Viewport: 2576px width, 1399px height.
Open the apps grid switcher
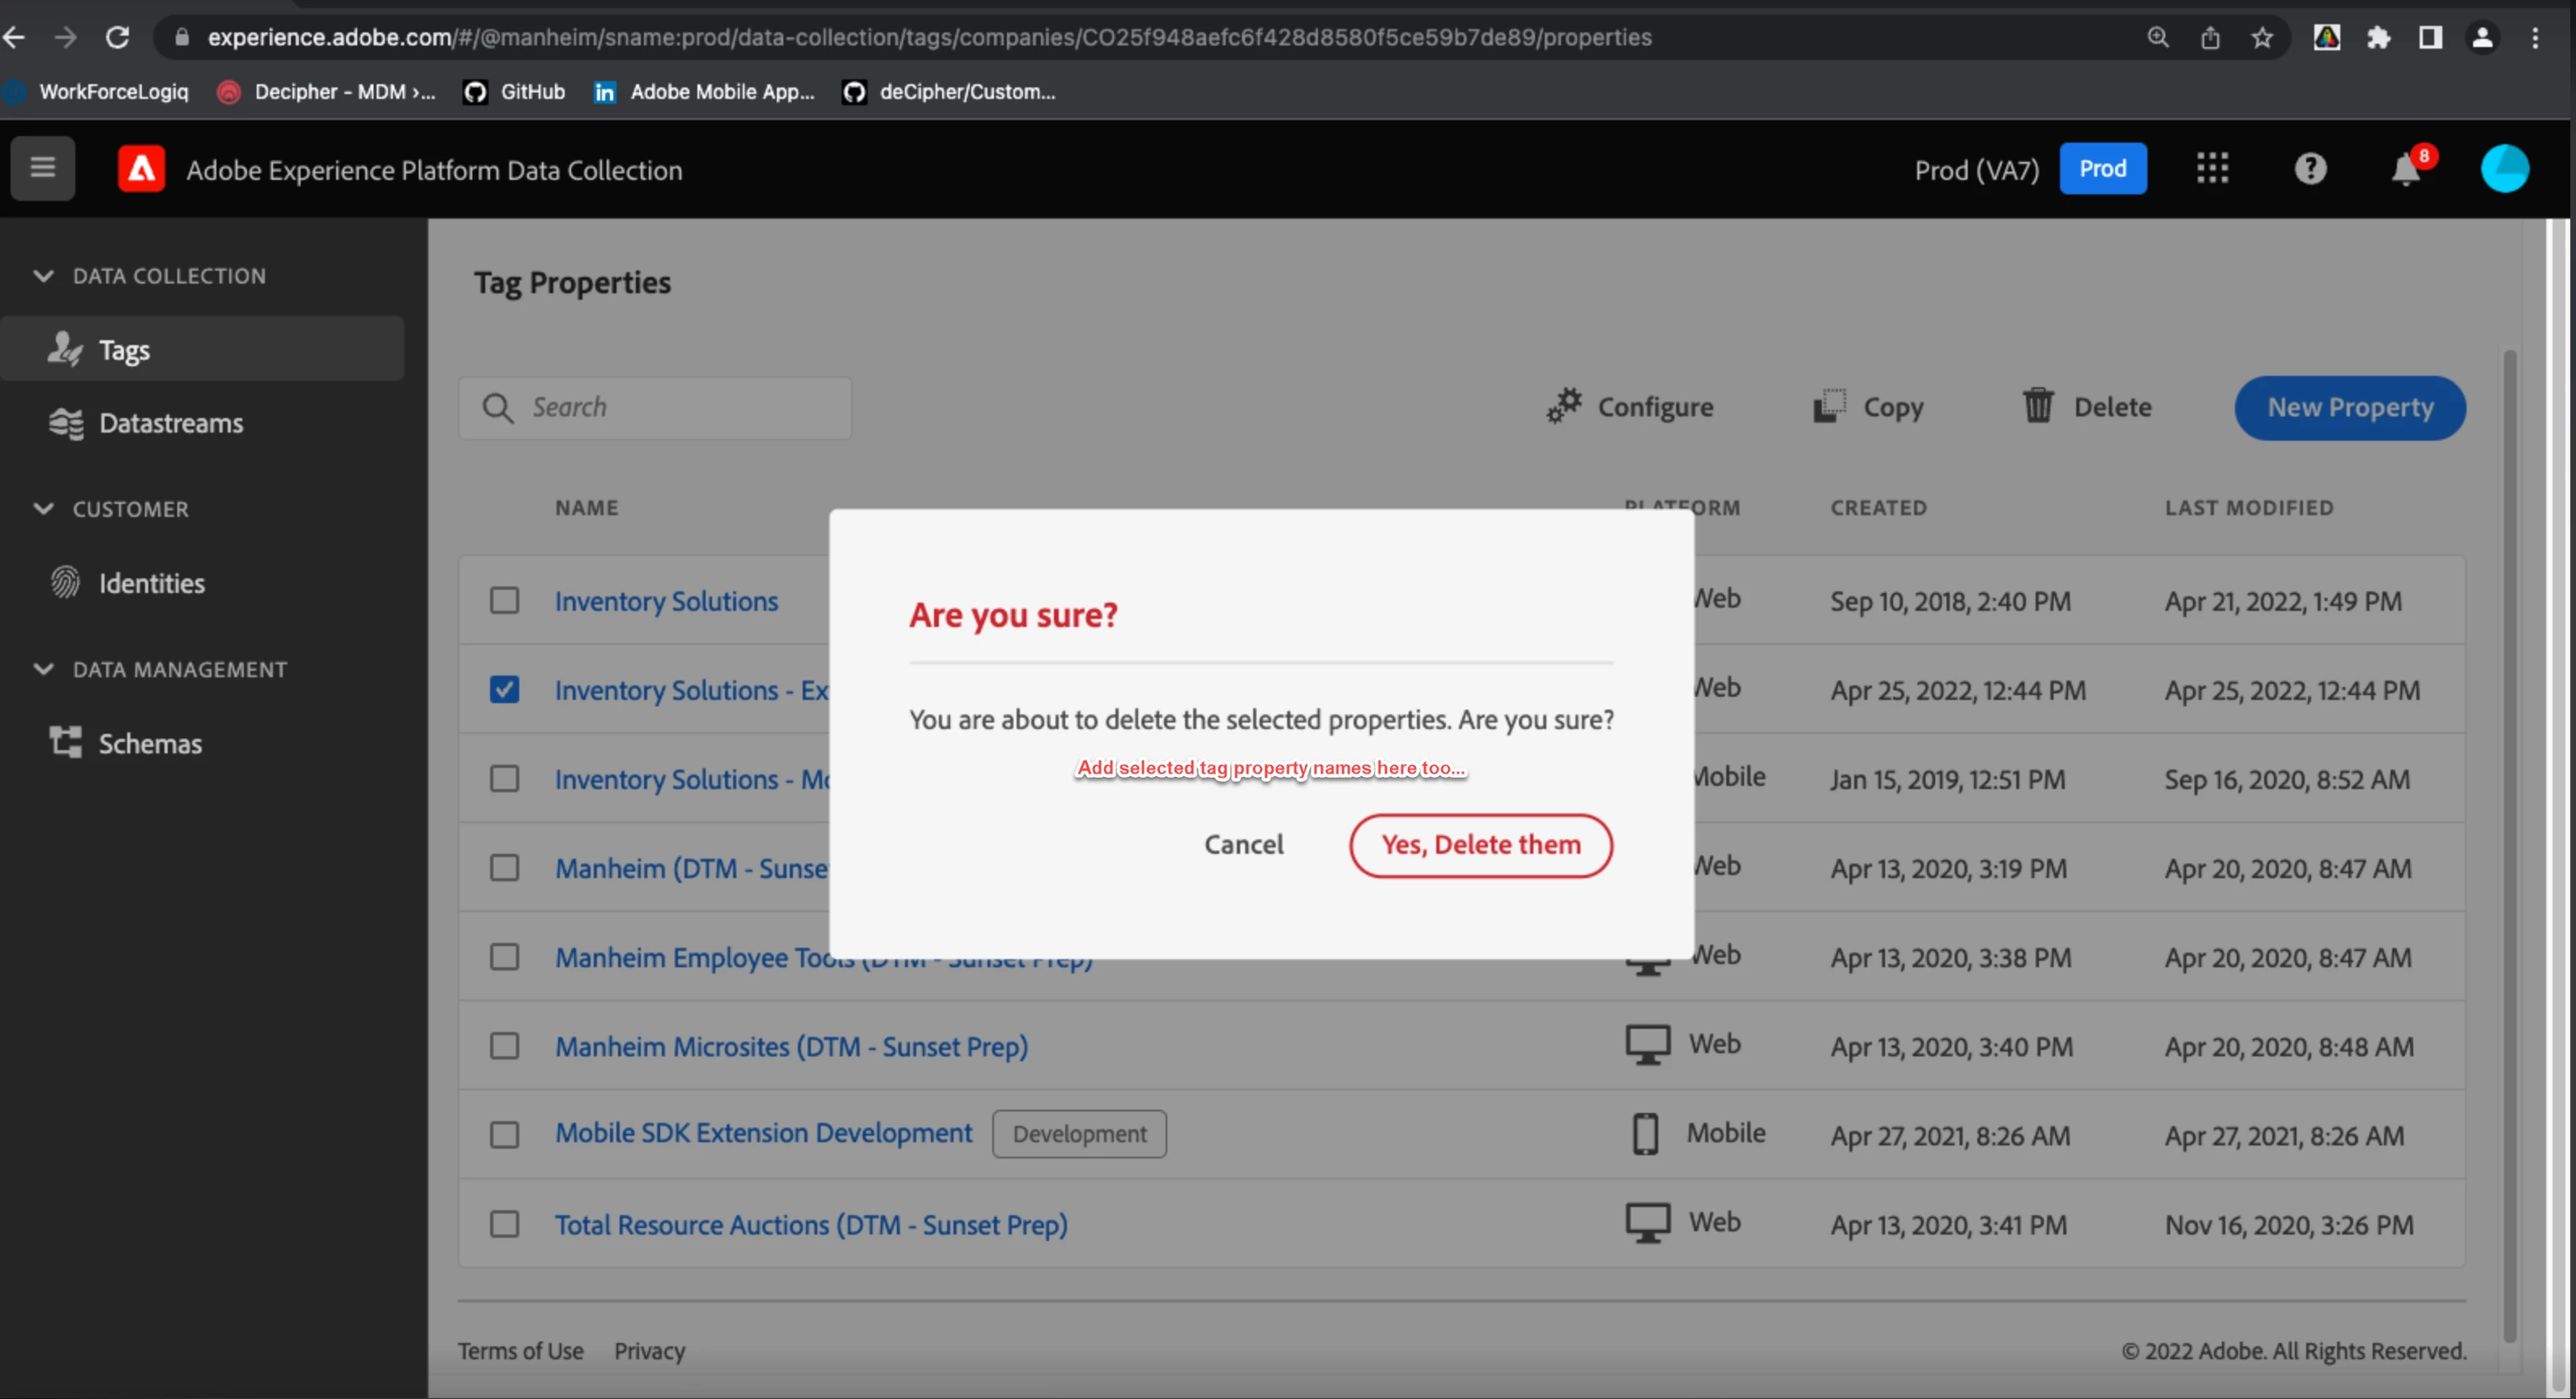pos(2212,168)
